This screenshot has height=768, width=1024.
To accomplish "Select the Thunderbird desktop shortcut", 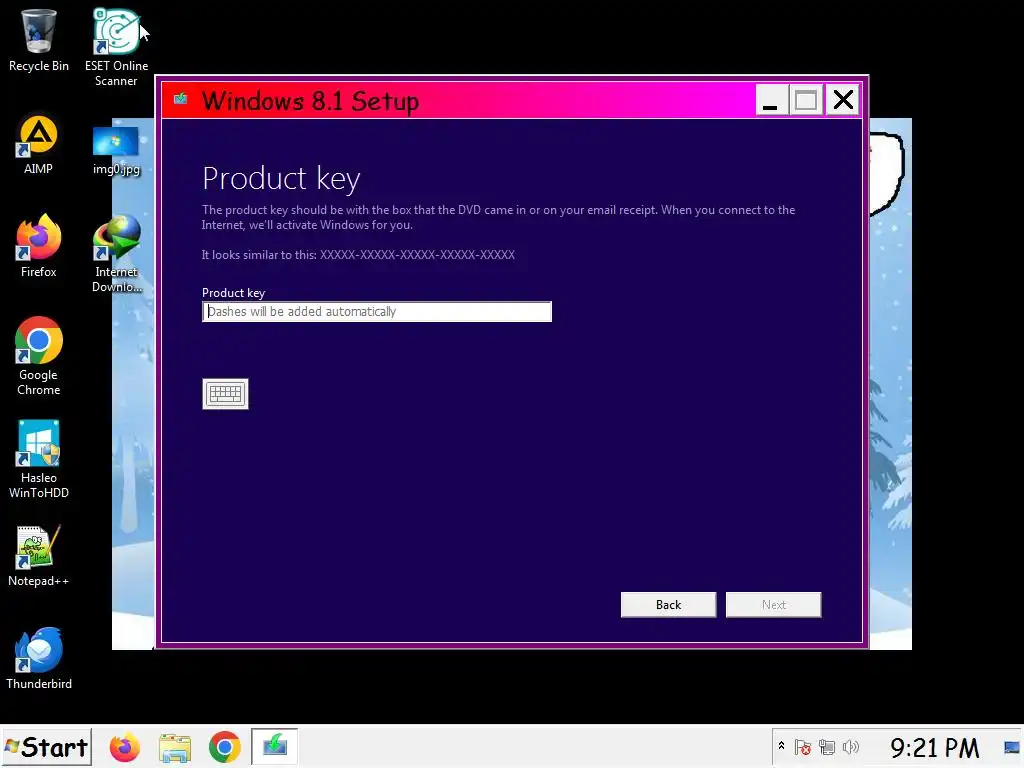I will 39,658.
